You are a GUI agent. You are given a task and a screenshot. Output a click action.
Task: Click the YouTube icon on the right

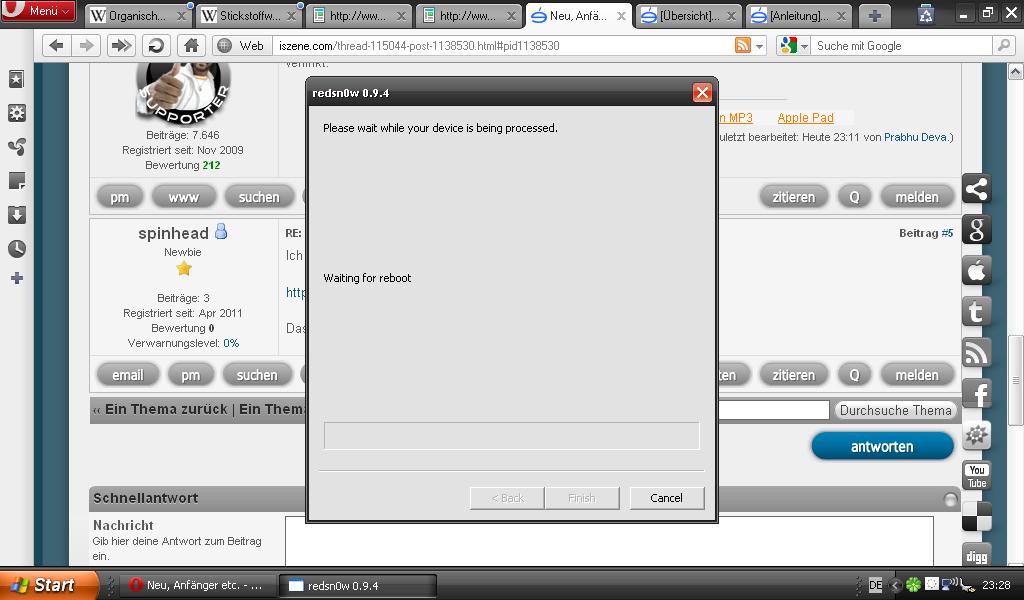[x=976, y=476]
